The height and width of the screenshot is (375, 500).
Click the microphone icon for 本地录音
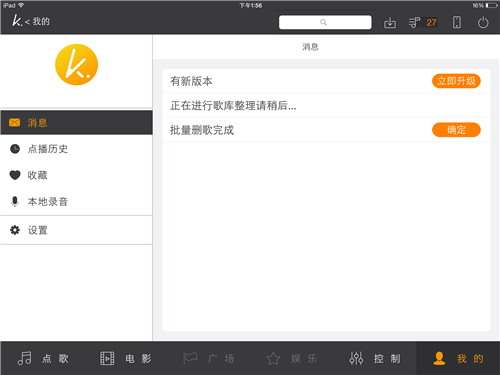[x=15, y=201]
